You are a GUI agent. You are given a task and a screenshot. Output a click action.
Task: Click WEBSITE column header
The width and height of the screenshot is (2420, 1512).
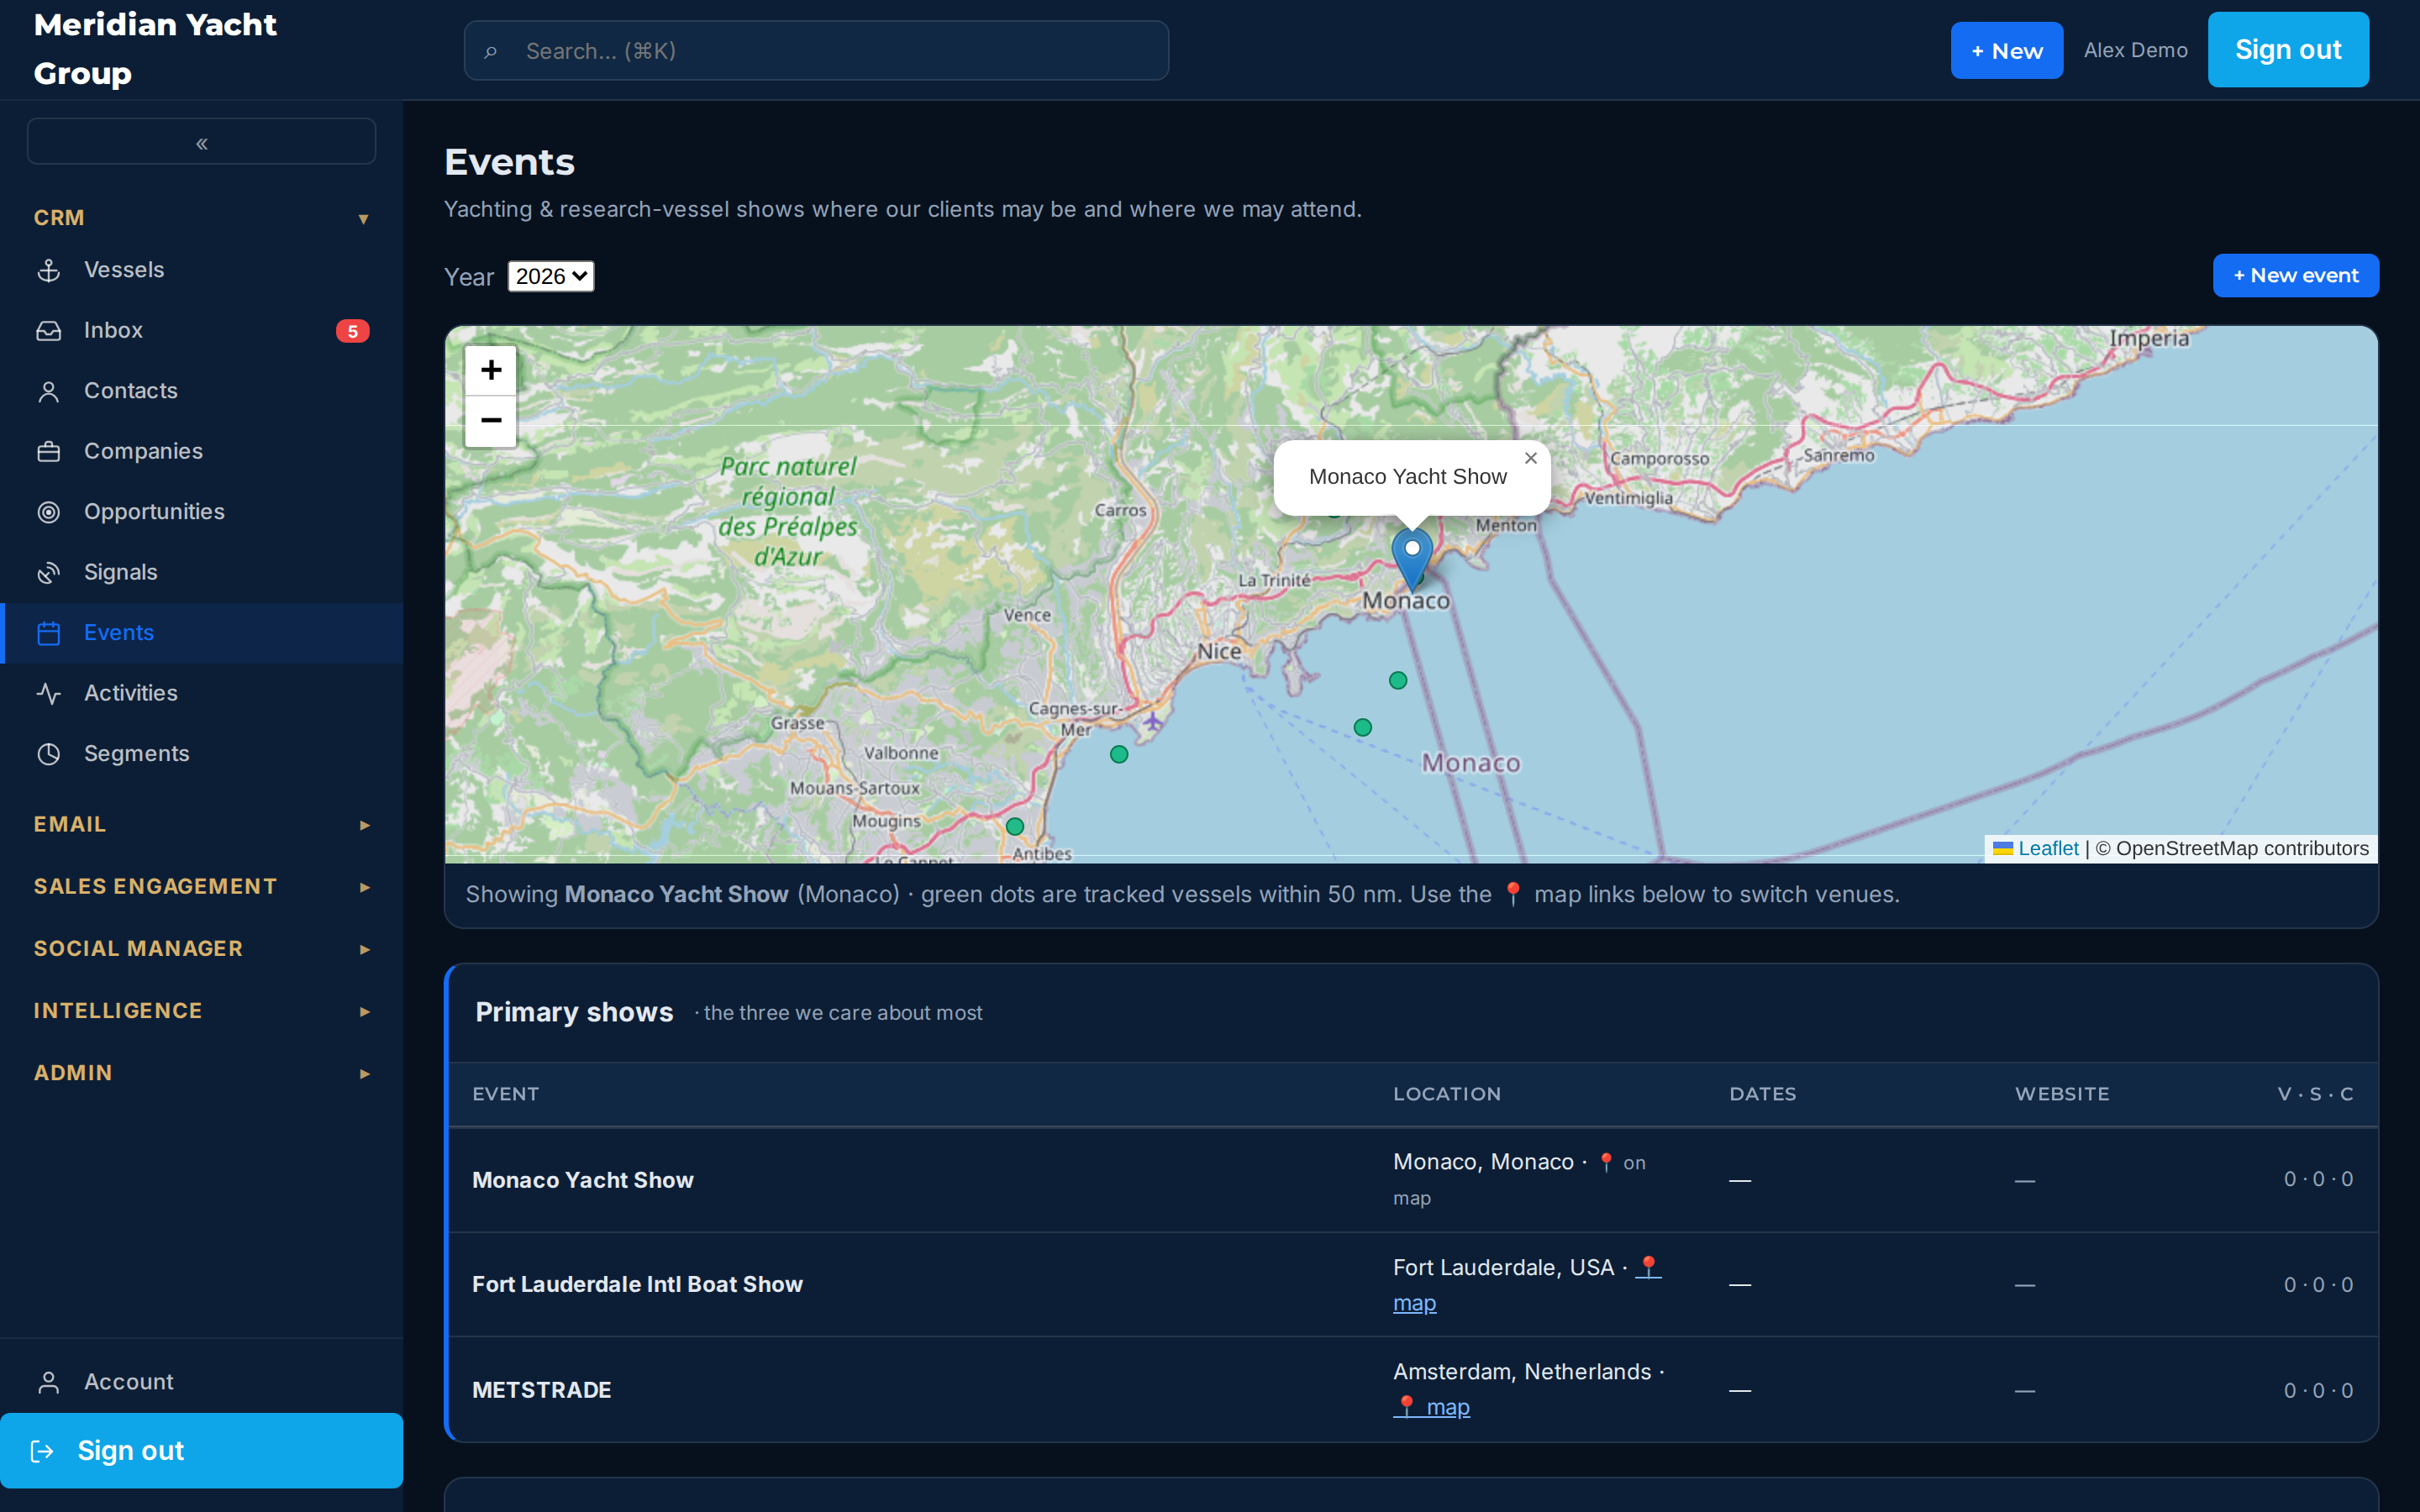click(x=2062, y=1094)
